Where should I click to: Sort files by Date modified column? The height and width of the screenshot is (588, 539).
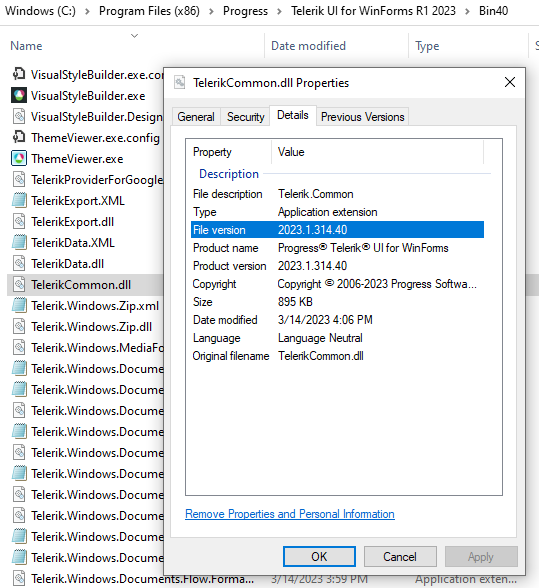point(308,46)
